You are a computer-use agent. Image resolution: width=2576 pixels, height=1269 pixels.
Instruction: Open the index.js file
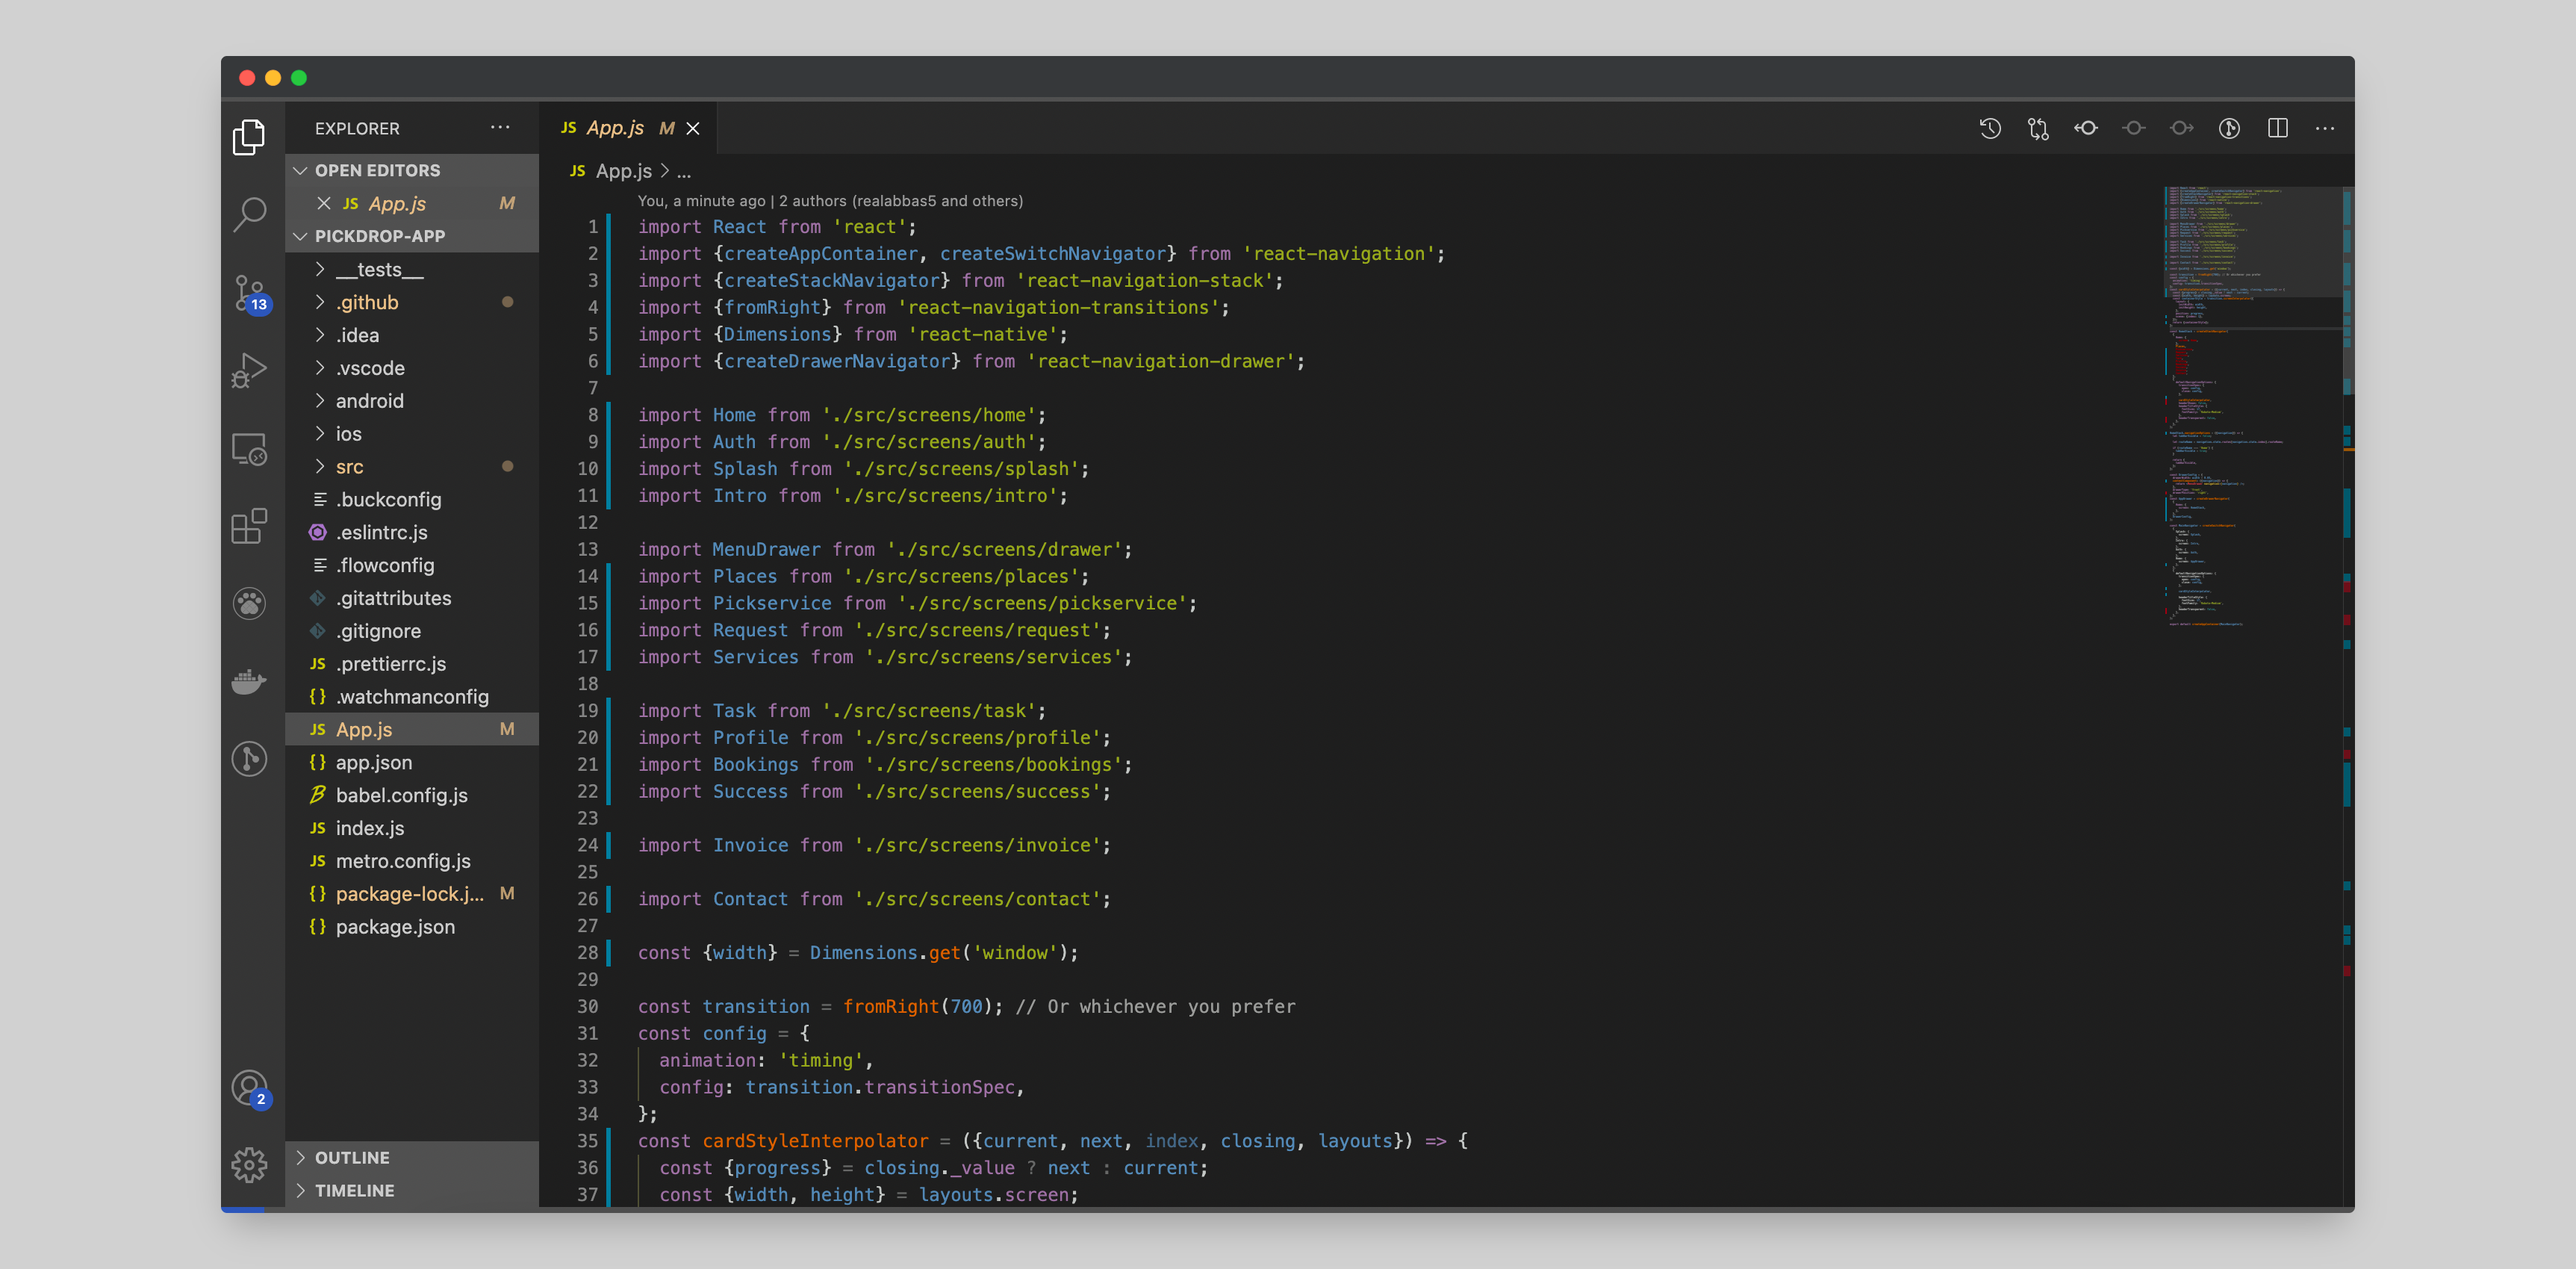(x=413, y=828)
